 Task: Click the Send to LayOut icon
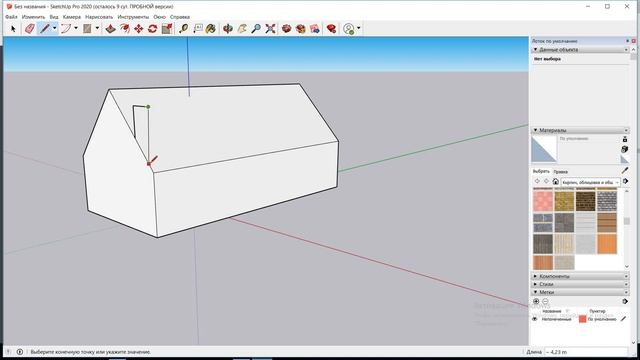point(315,29)
